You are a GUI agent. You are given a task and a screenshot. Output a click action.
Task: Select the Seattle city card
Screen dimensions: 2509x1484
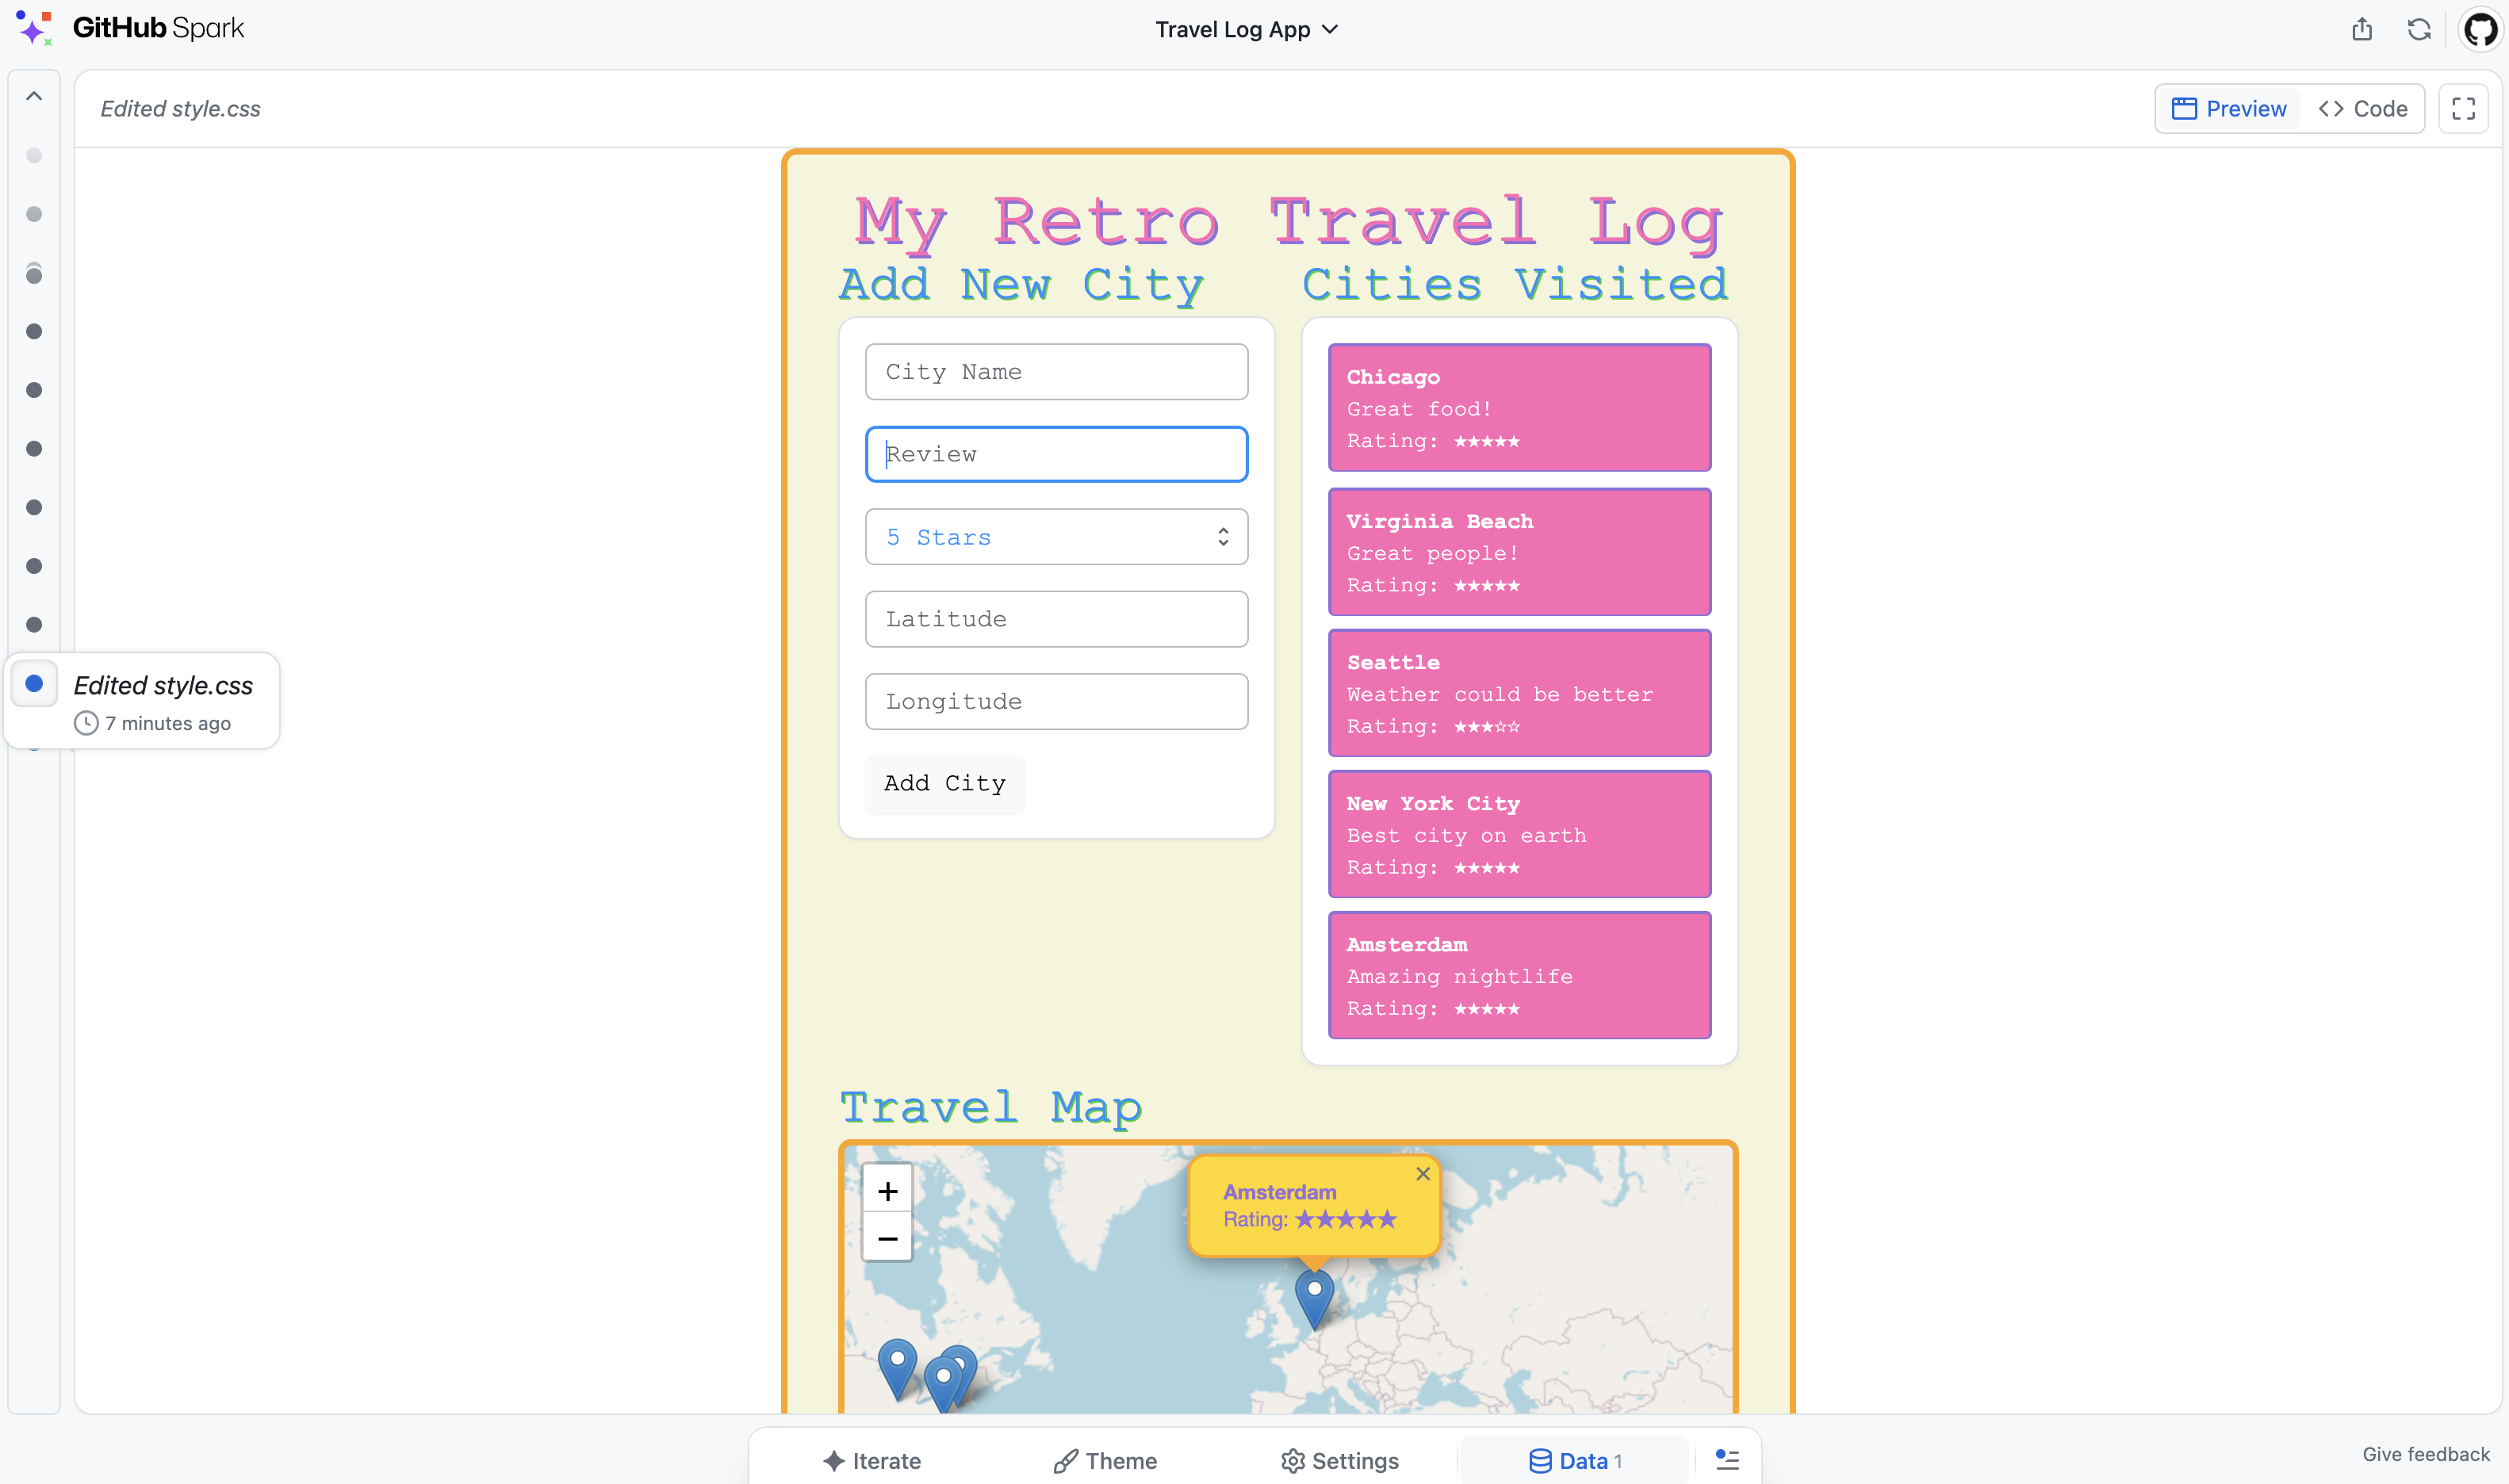point(1519,693)
